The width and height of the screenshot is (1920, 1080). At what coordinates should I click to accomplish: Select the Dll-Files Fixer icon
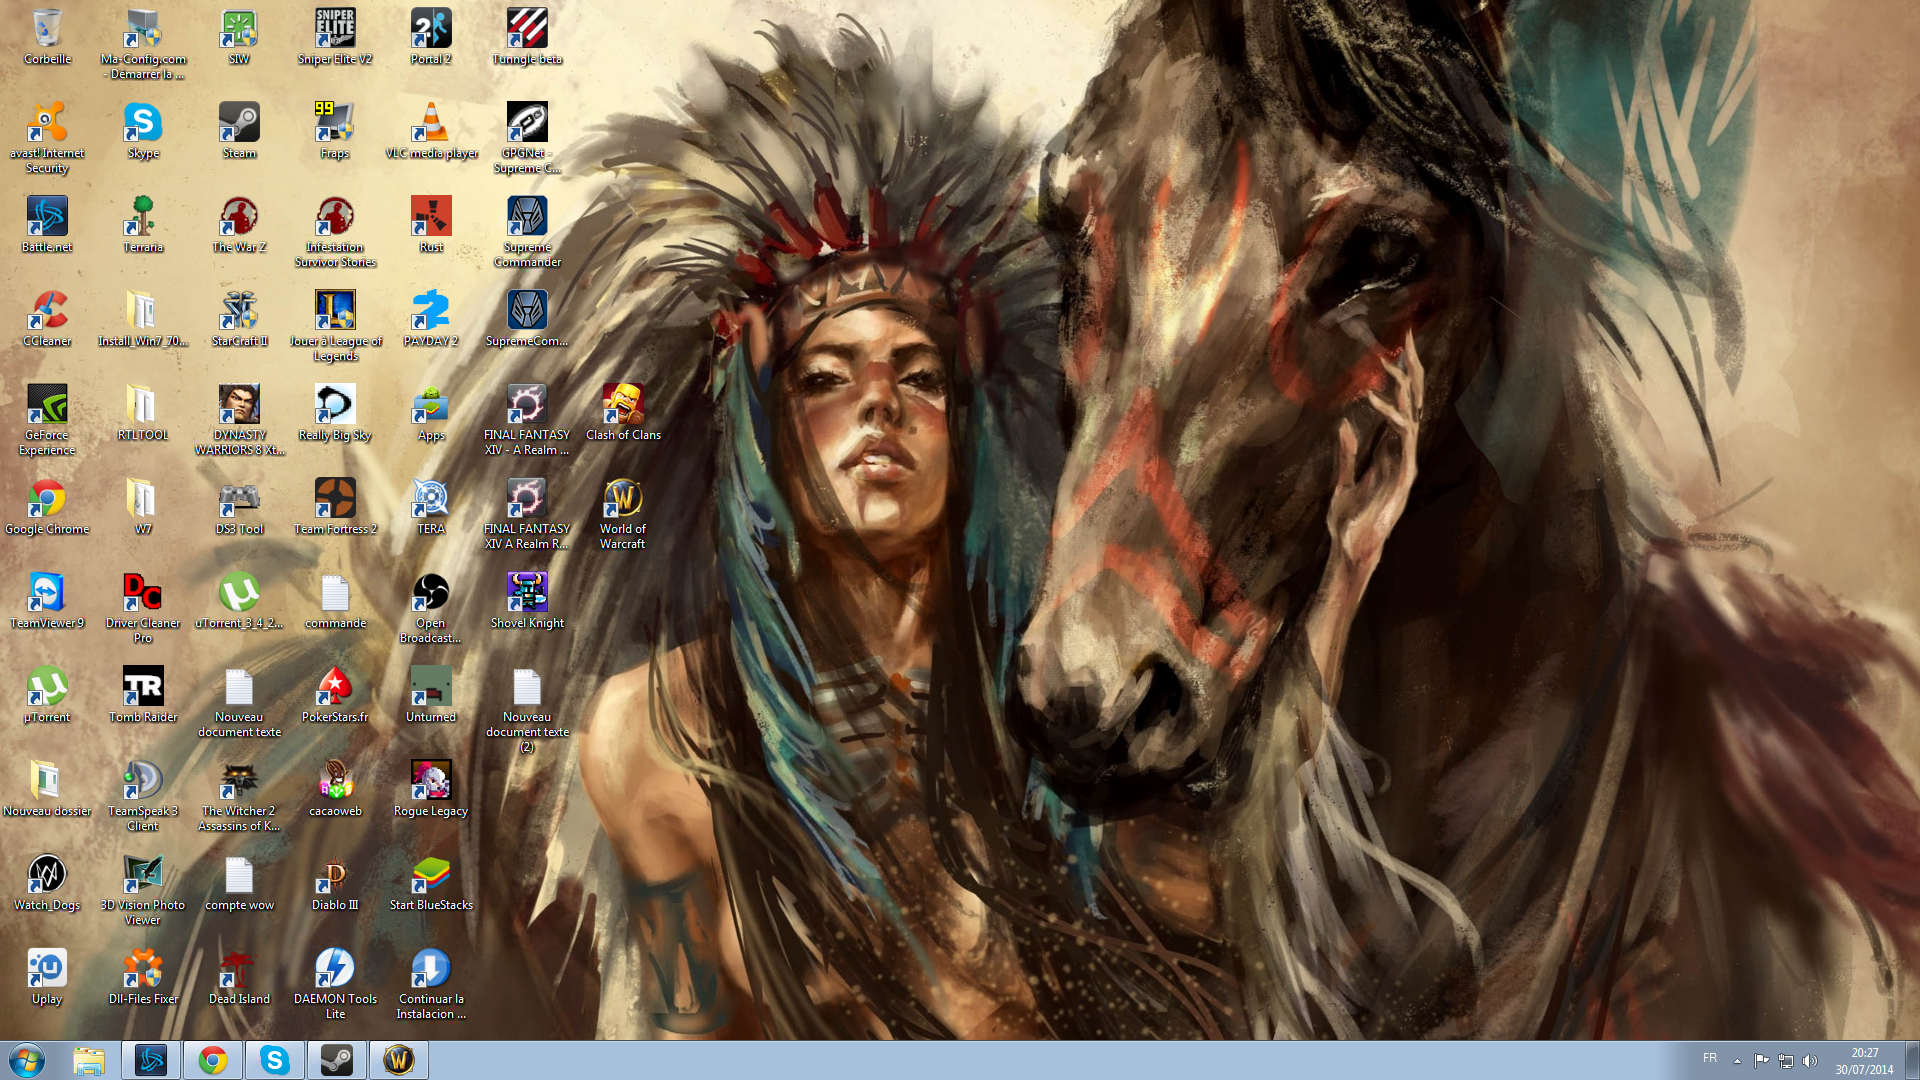pyautogui.click(x=143, y=977)
